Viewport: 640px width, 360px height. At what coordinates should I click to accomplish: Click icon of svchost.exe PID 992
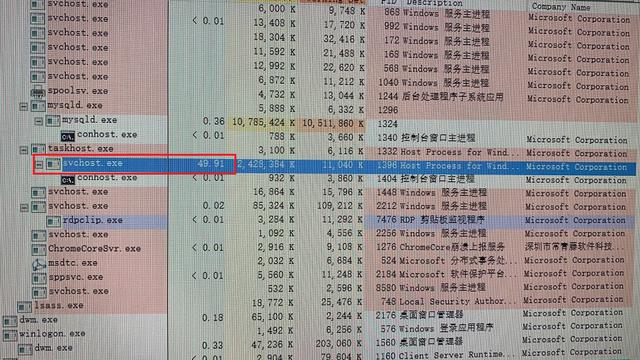tap(38, 19)
